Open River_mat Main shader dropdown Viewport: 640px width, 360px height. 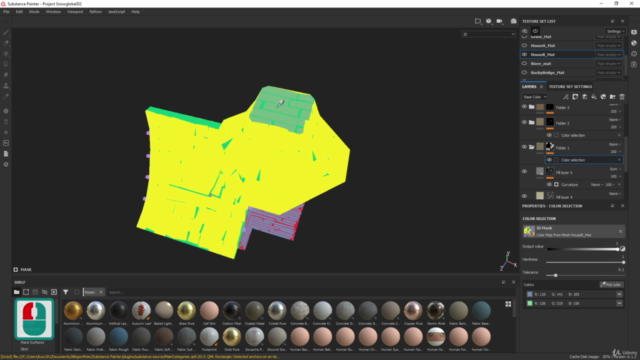[x=609, y=63]
